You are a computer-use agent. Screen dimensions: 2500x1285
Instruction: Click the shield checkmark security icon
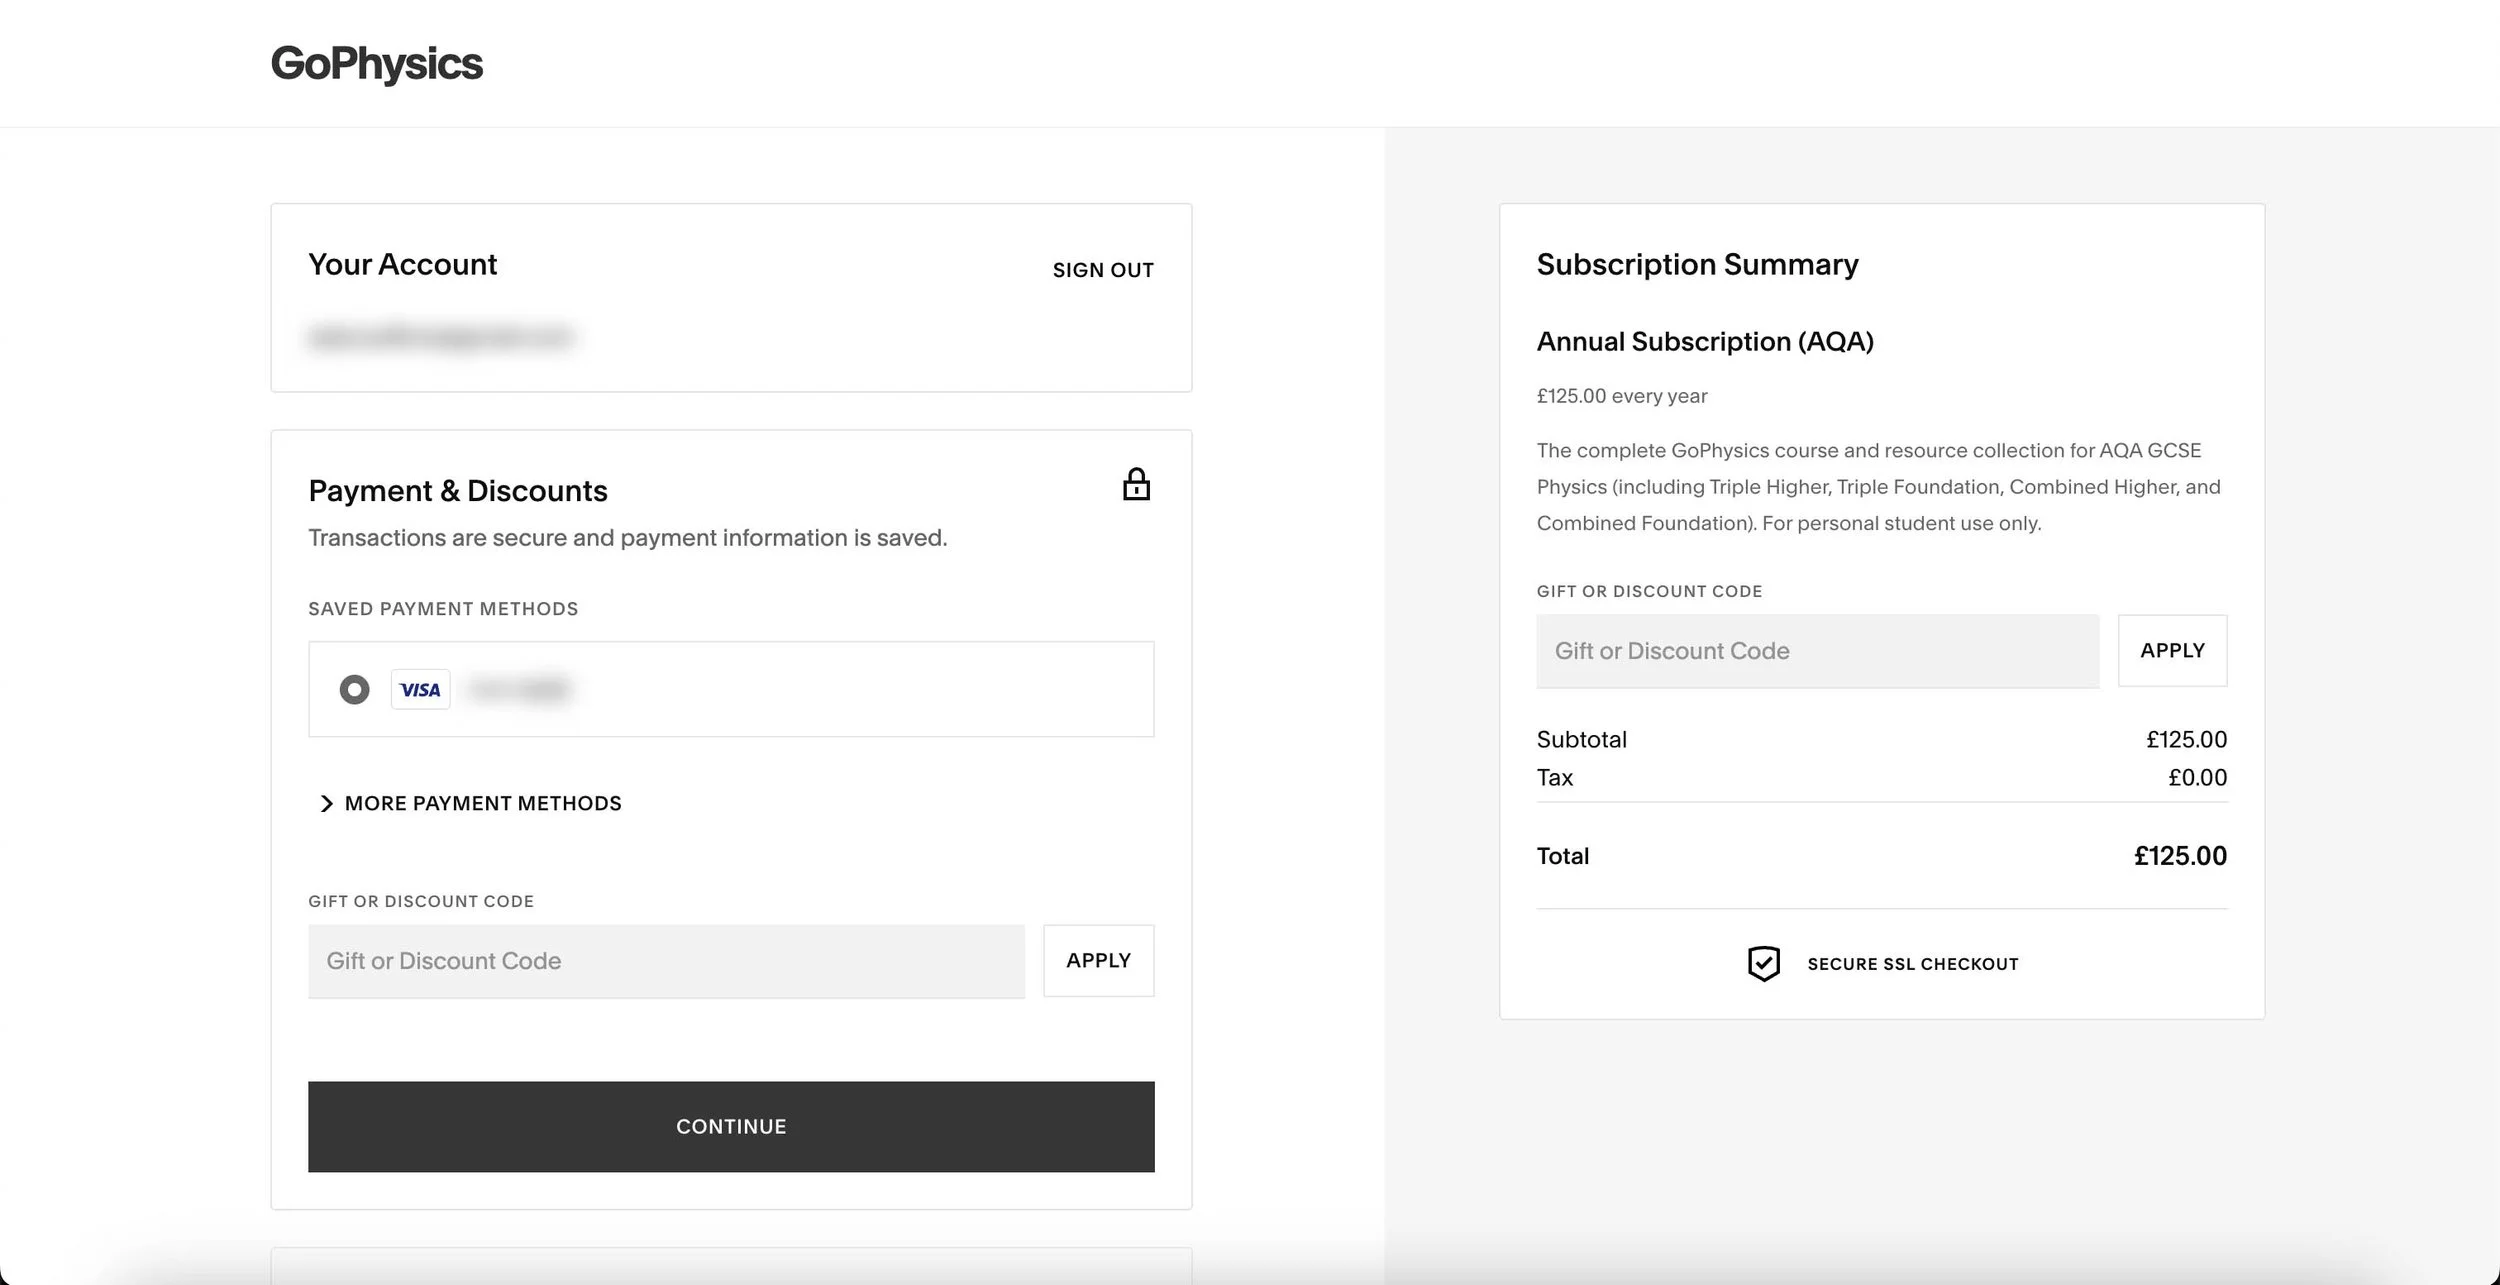pyautogui.click(x=1763, y=964)
